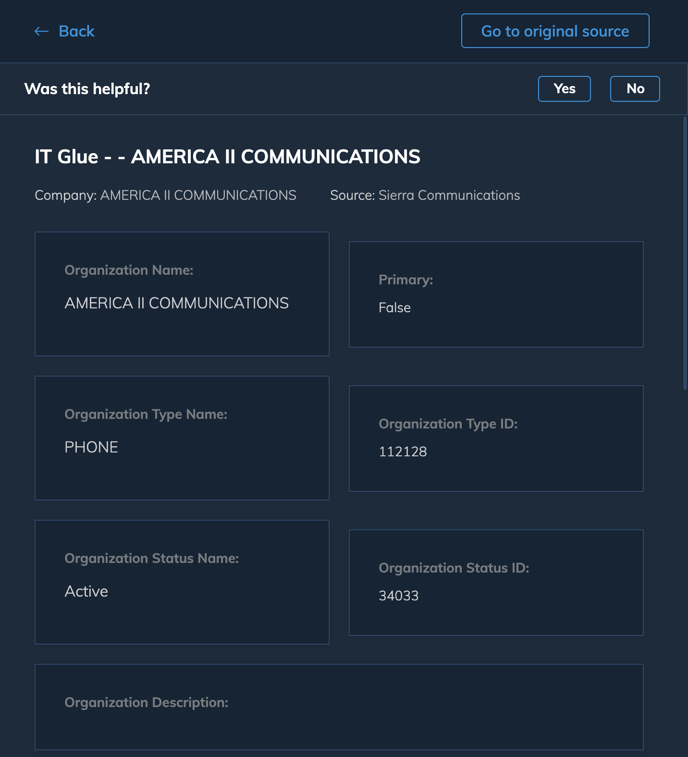
Task: Click the Was this helpful? prompt text
Action: [87, 89]
